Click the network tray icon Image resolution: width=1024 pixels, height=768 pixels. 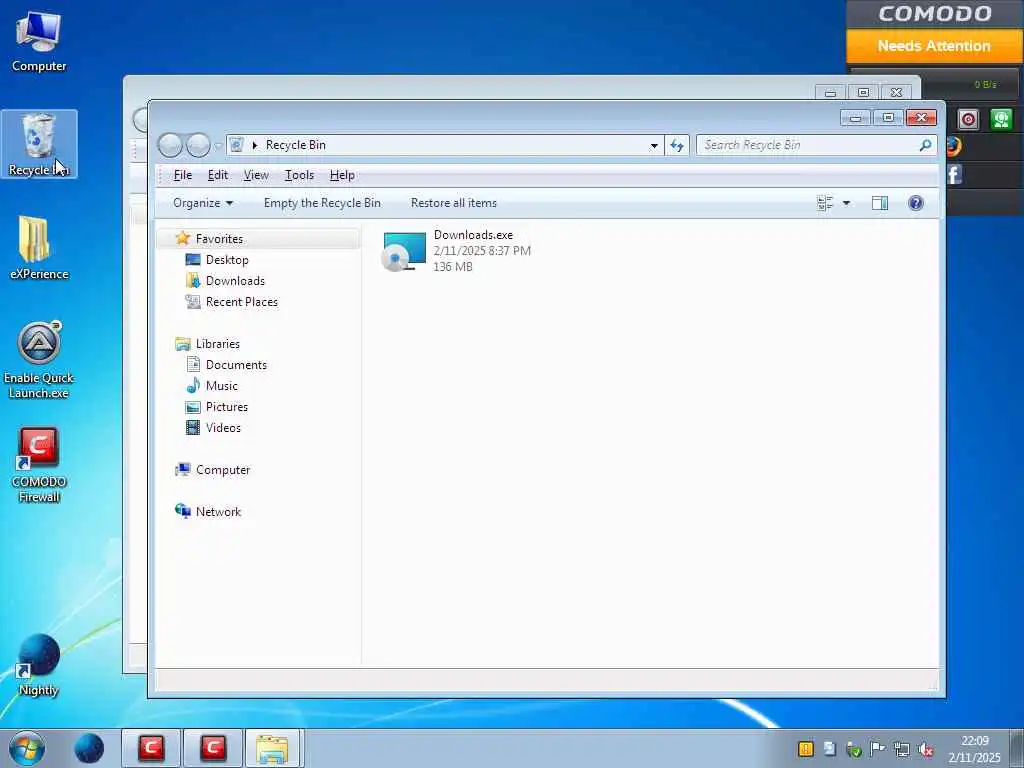902,749
